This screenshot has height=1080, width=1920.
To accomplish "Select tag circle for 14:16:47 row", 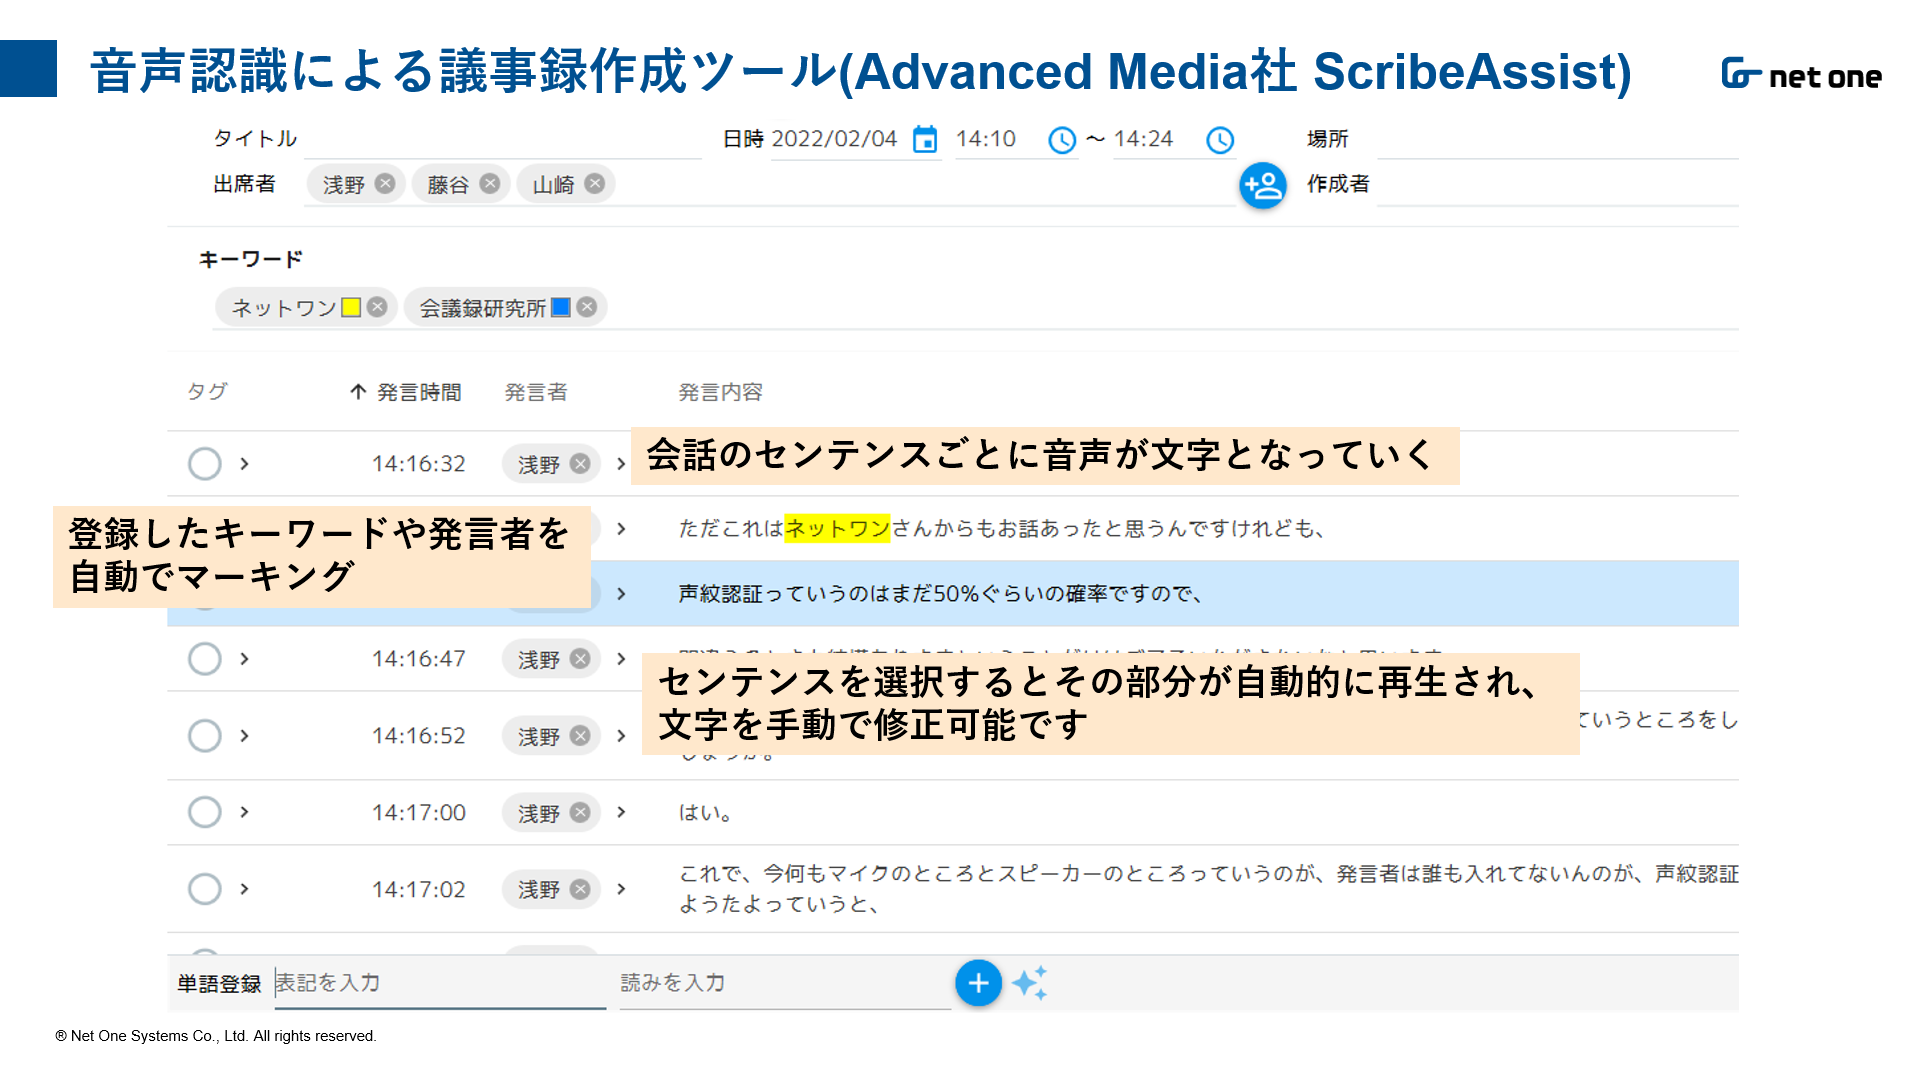I will pyautogui.click(x=205, y=659).
